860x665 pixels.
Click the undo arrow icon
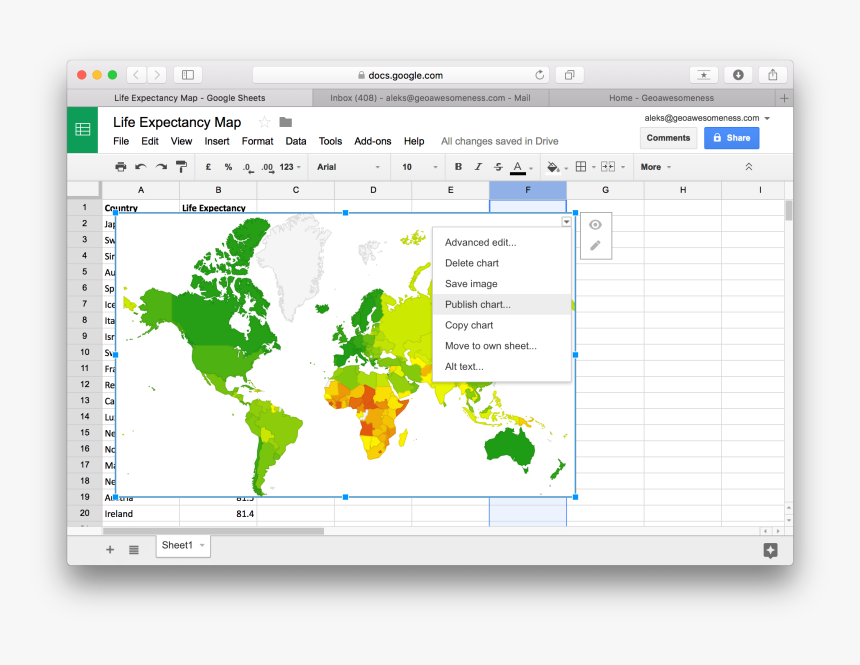point(141,167)
